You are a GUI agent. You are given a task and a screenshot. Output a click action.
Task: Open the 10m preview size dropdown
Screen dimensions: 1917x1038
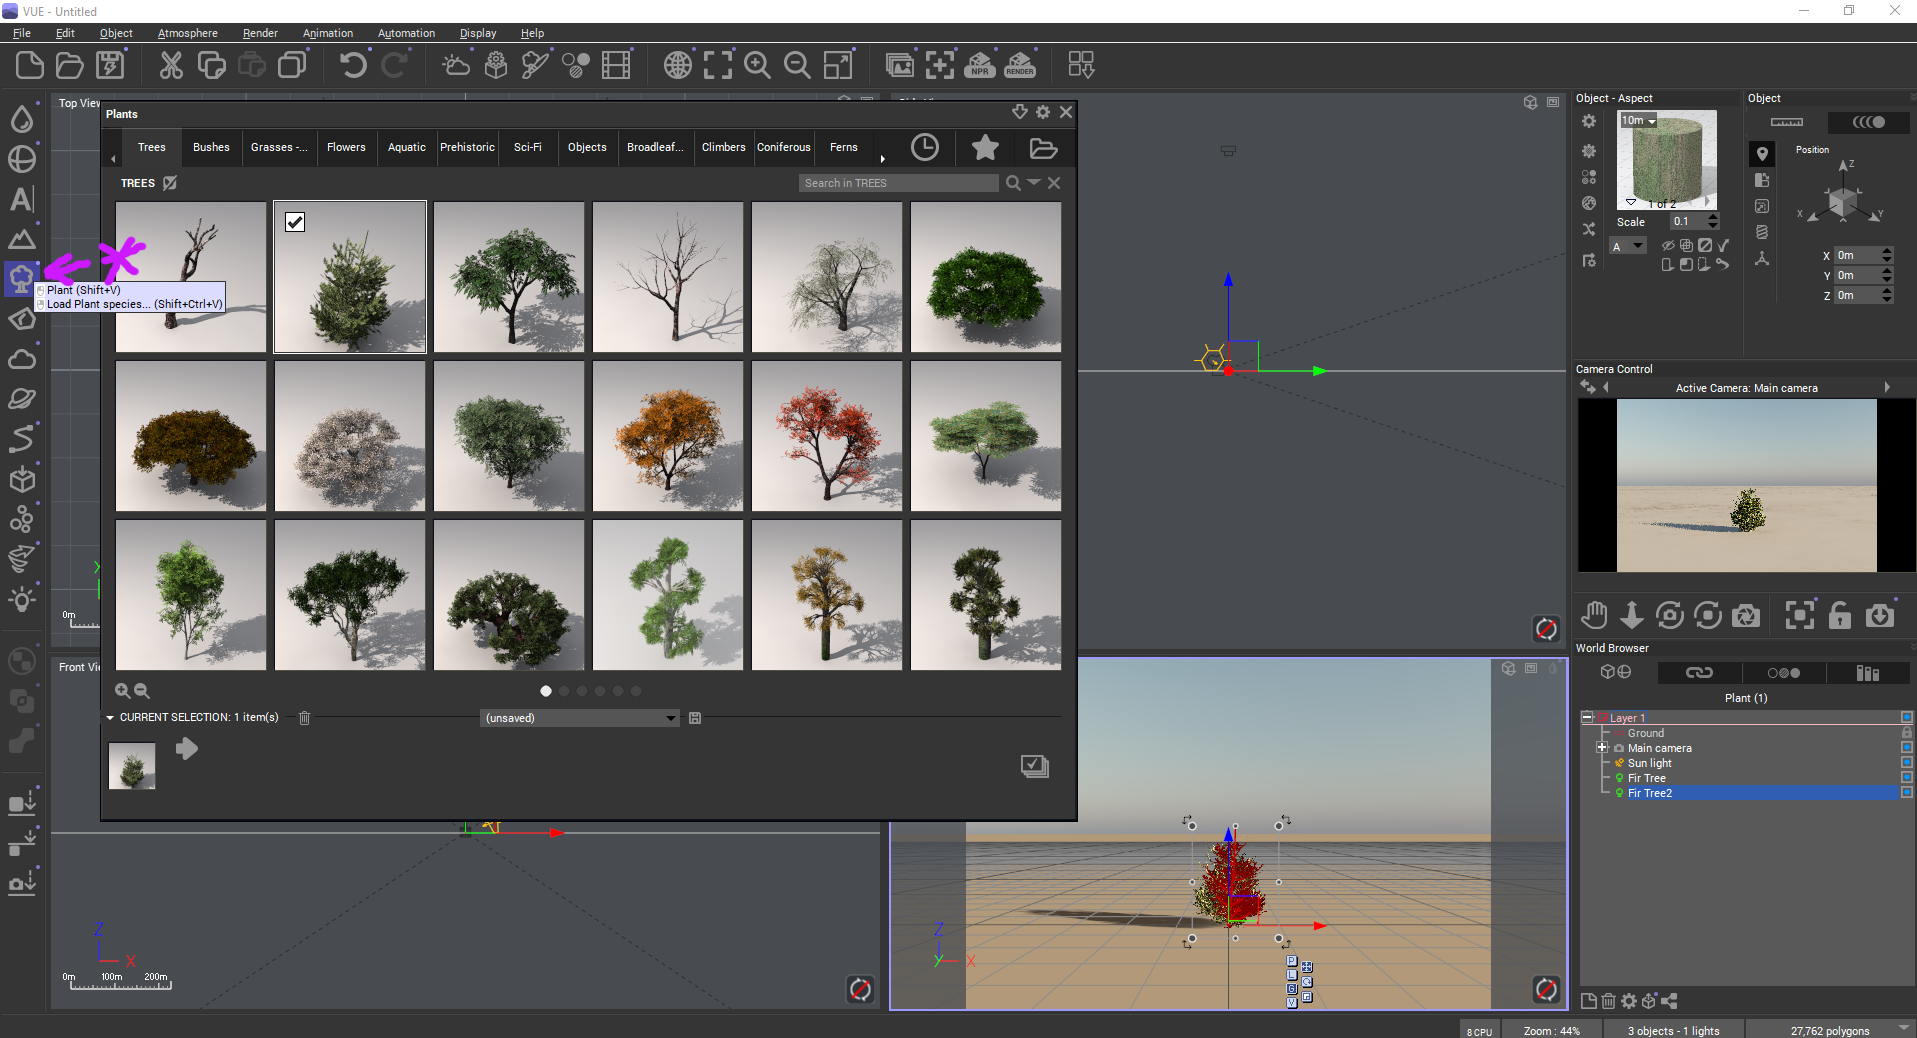1639,121
